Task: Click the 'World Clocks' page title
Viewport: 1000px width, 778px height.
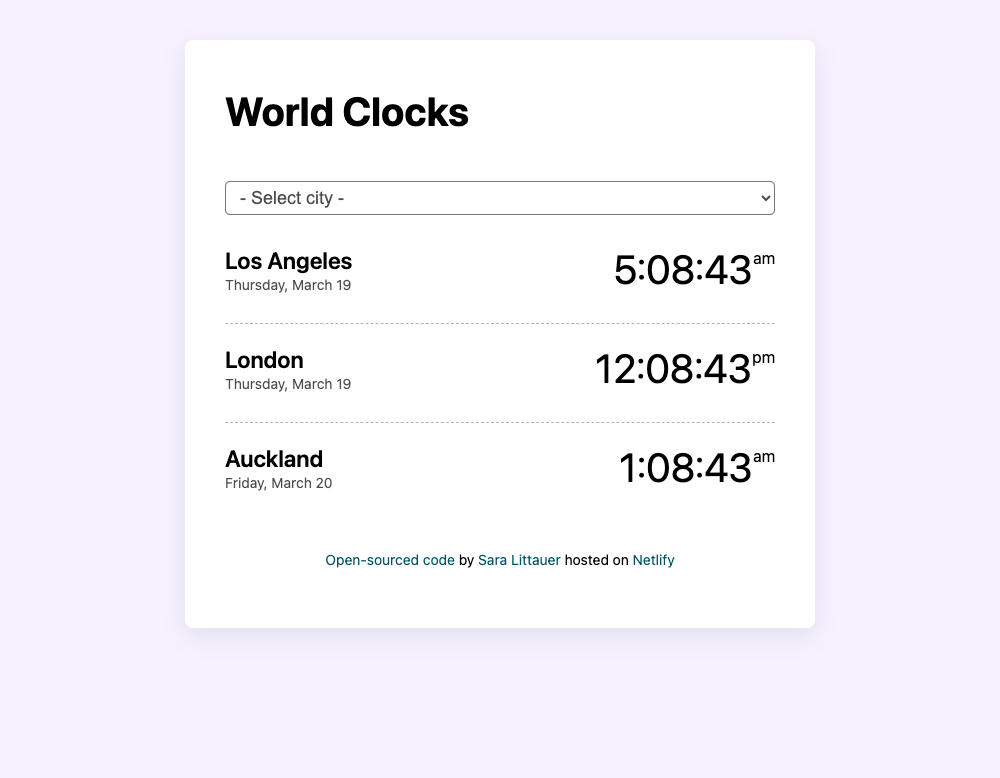Action: pyautogui.click(x=347, y=112)
